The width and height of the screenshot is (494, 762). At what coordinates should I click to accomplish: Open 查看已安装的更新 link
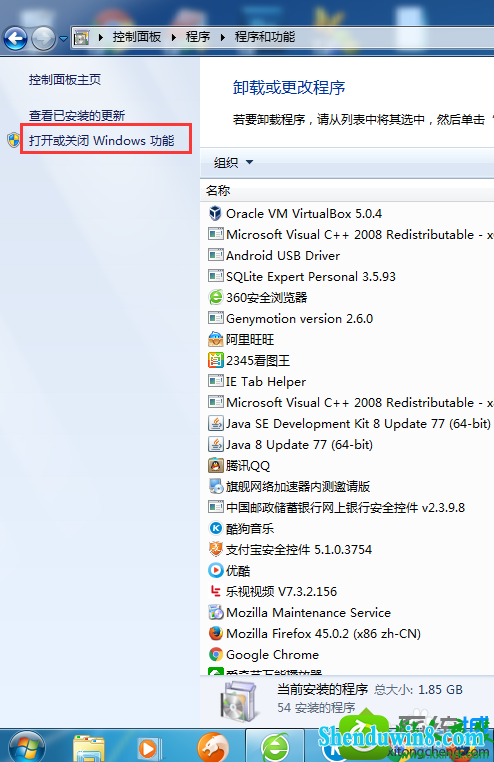pos(77,116)
